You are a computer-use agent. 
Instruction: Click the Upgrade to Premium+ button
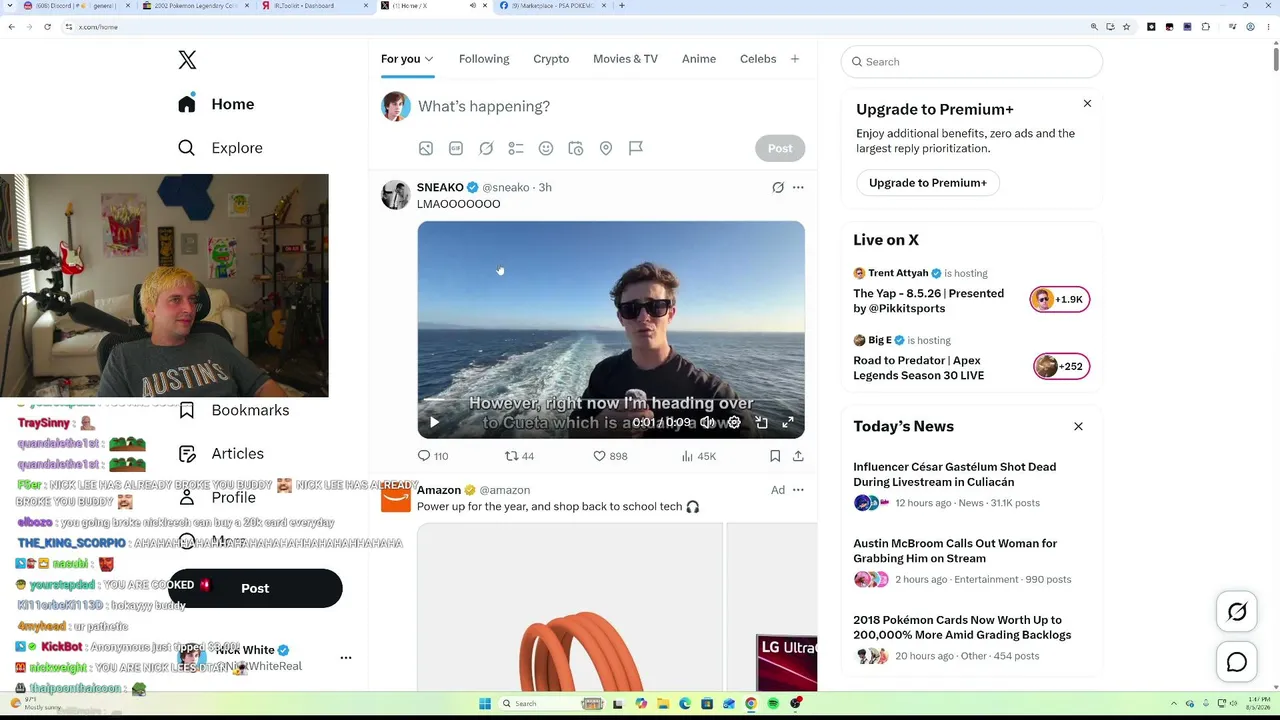pos(928,183)
